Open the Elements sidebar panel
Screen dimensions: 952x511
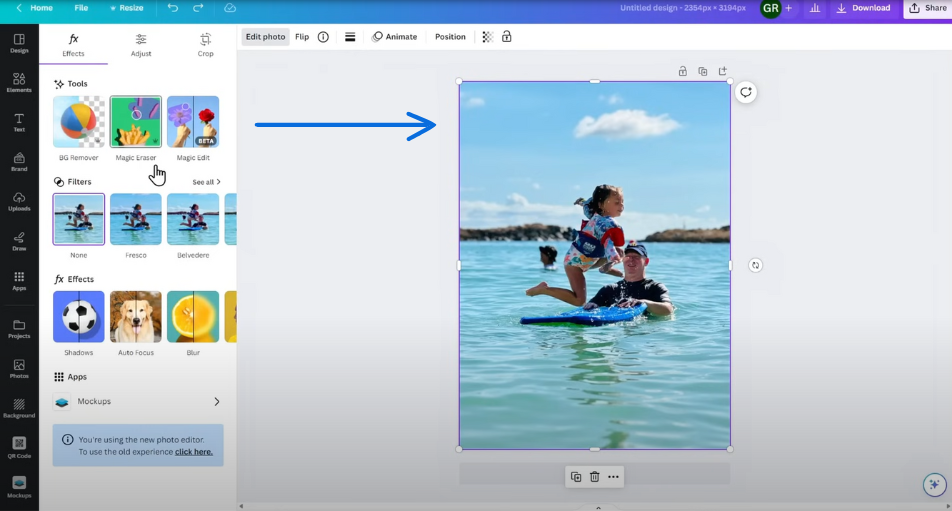pos(19,82)
